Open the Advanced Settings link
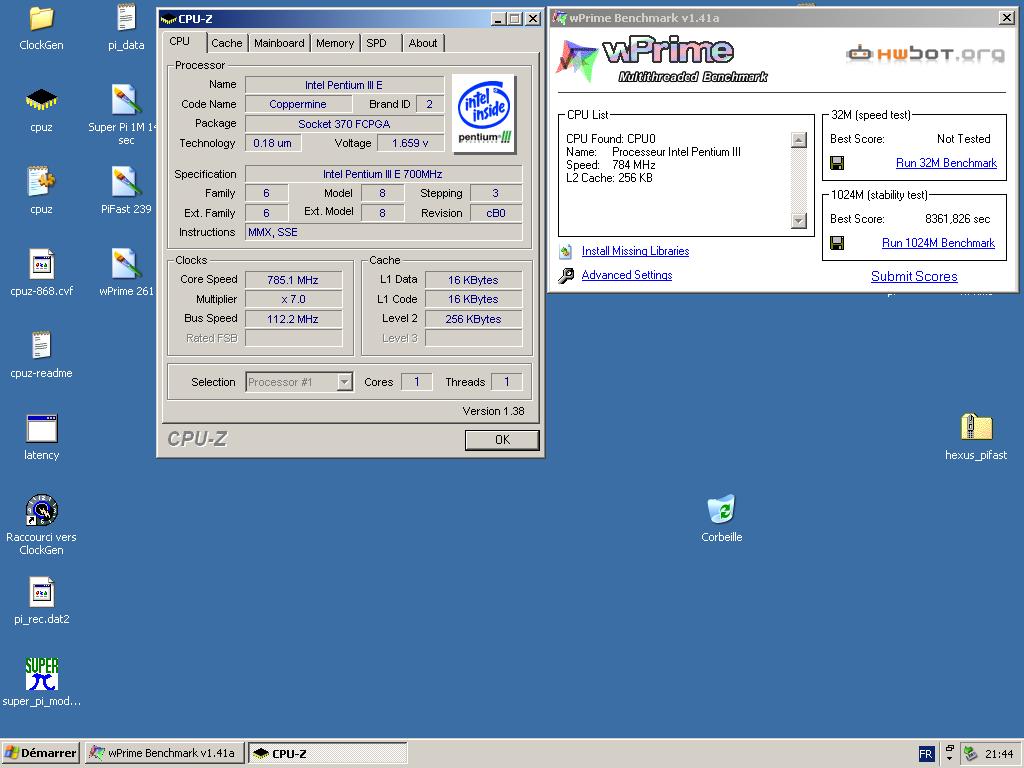The height and width of the screenshot is (768, 1024). point(627,275)
